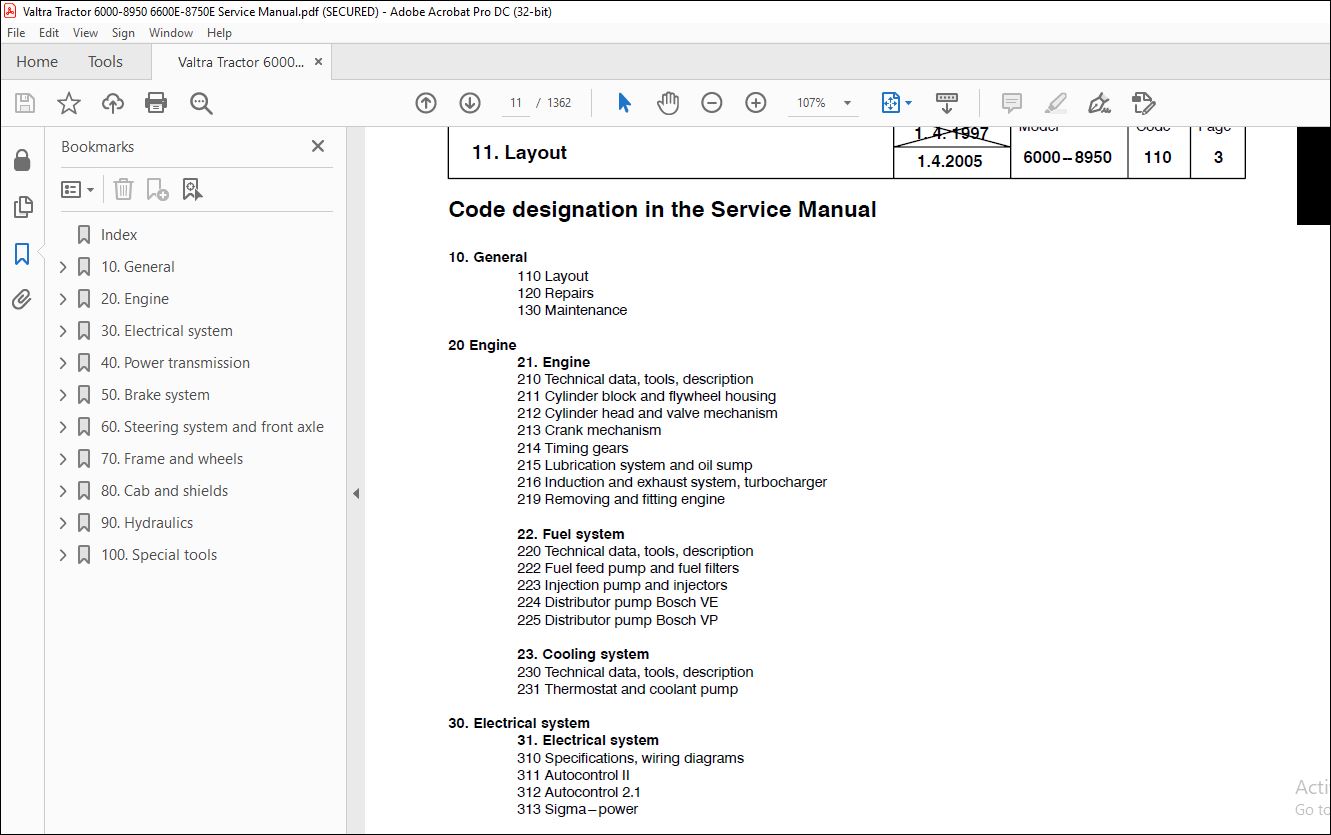Open the attachments paperclip panel
Viewport: 1331px width, 835px height.
click(x=22, y=299)
